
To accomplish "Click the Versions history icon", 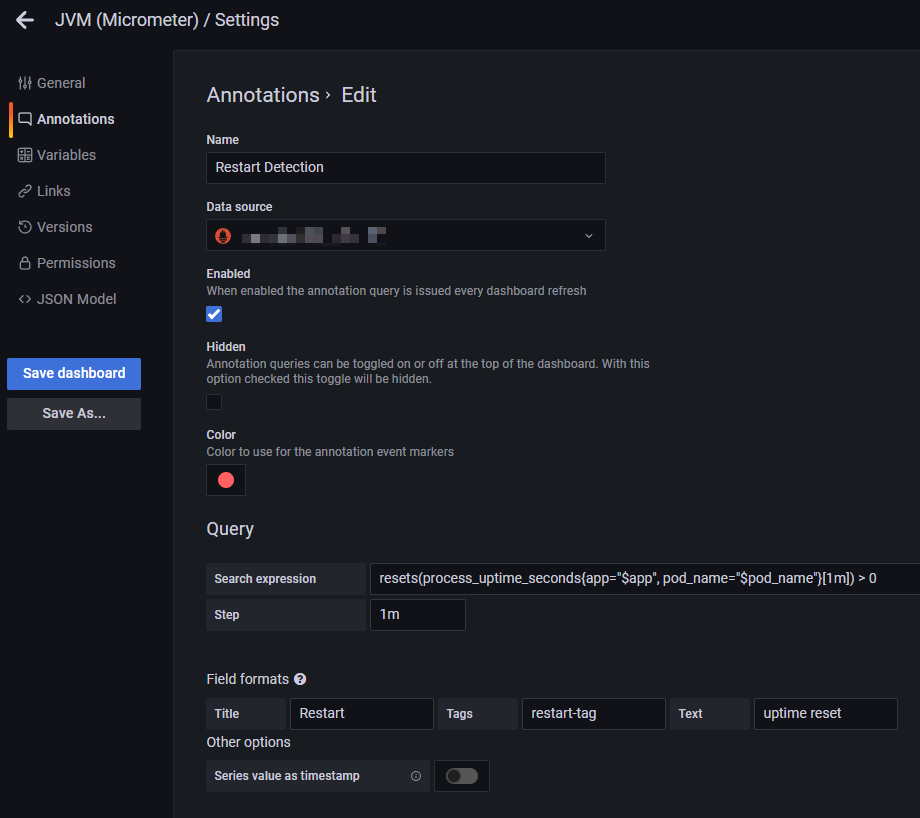I will [x=25, y=227].
